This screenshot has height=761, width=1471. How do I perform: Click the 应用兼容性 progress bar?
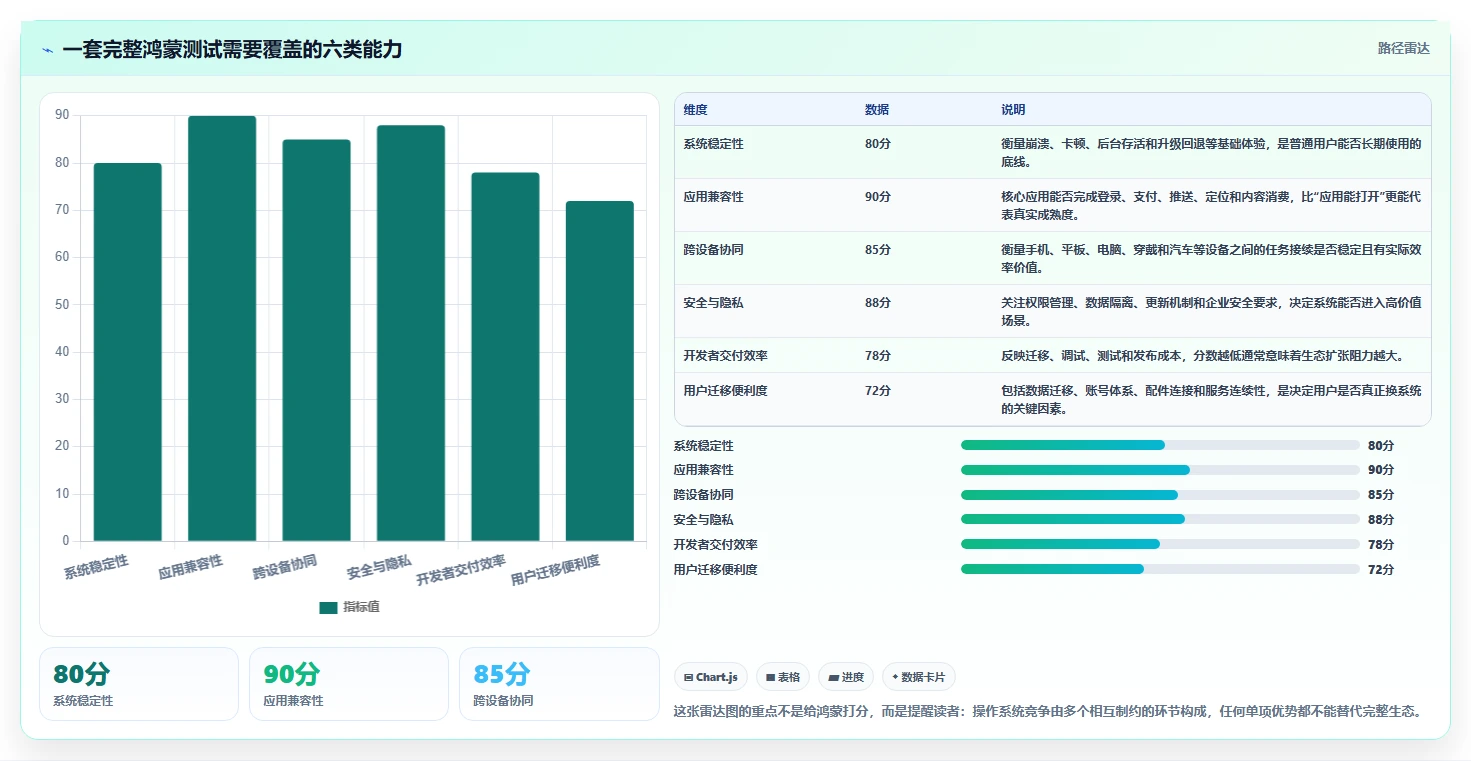(x=1160, y=470)
